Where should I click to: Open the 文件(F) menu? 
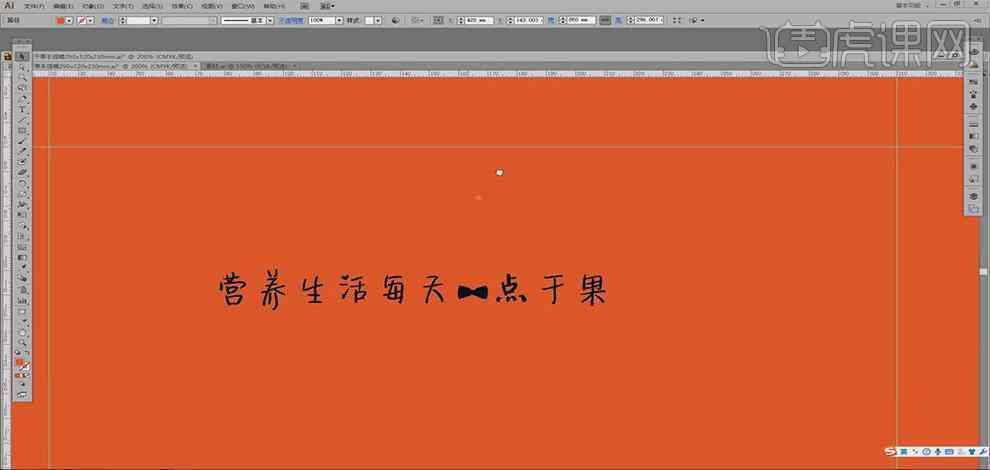pos(34,6)
